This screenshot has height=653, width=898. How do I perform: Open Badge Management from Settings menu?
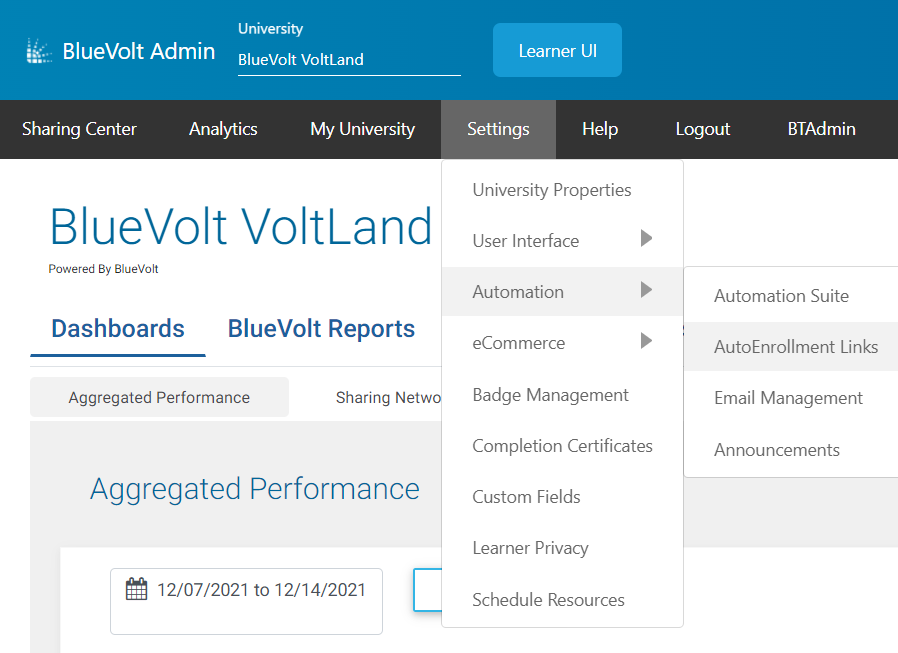[562, 395]
